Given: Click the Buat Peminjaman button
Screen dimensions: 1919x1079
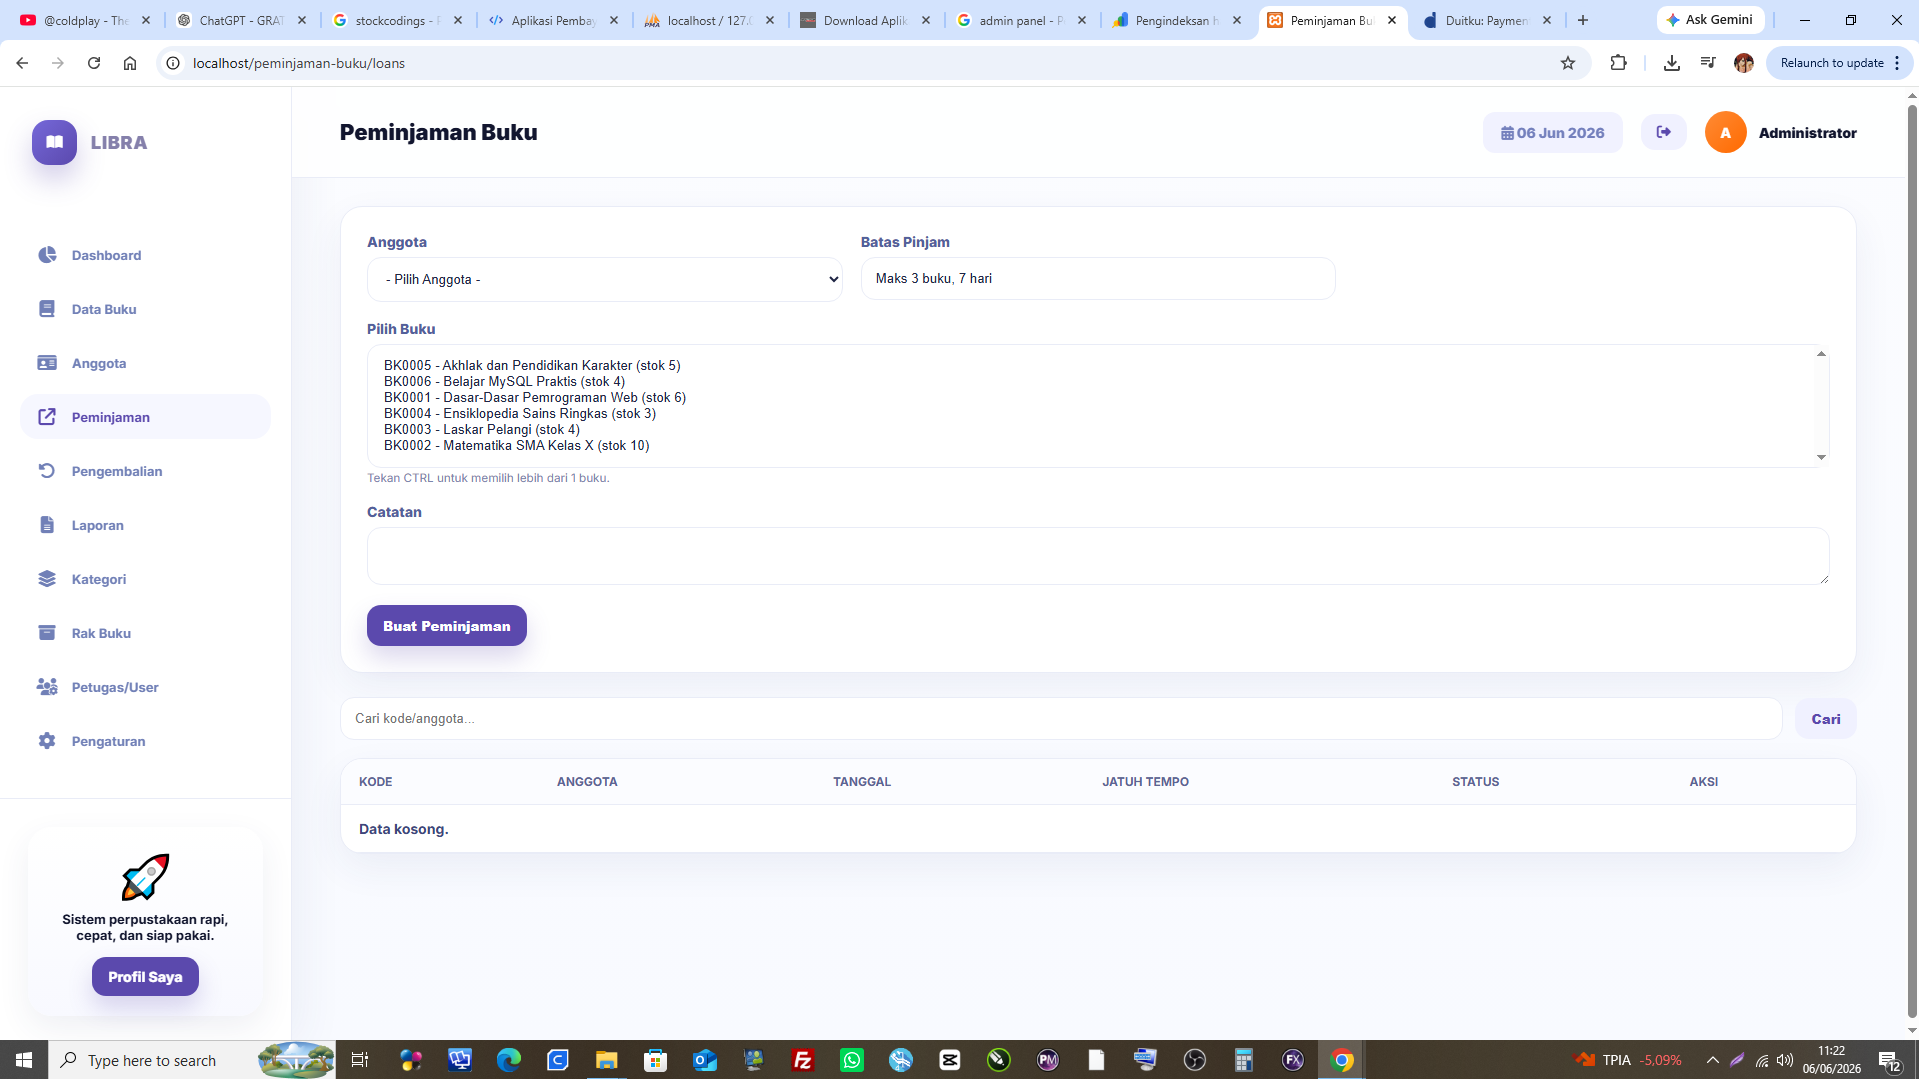Looking at the screenshot, I should (x=446, y=625).
